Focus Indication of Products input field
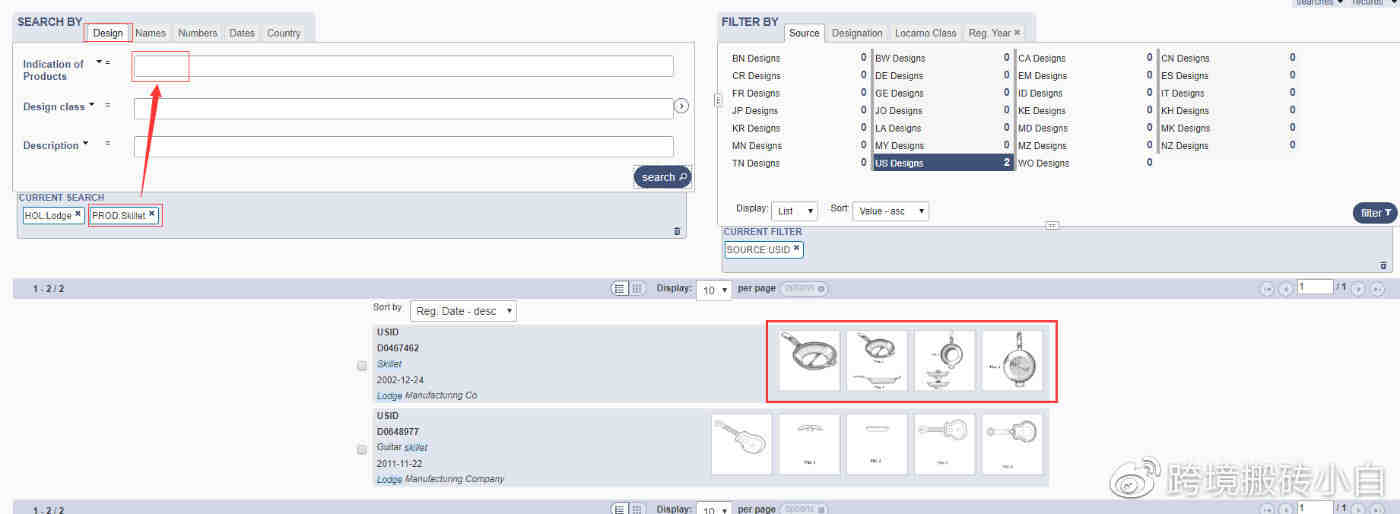Image resolution: width=1400 pixels, height=514 pixels. click(x=403, y=66)
